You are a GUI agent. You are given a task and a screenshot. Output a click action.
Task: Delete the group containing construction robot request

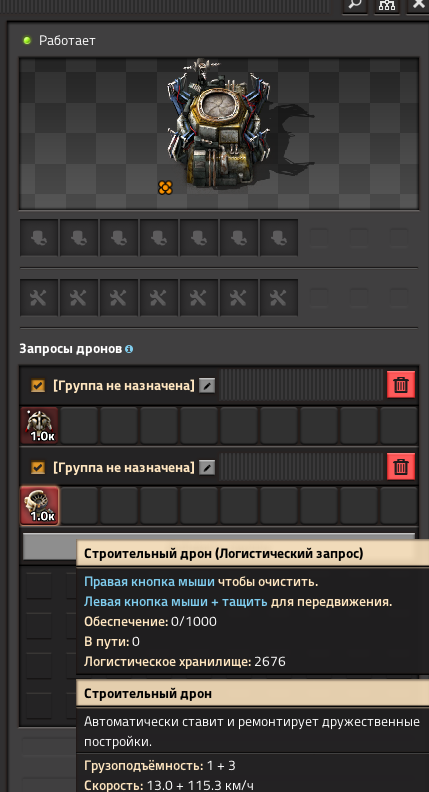coord(401,466)
